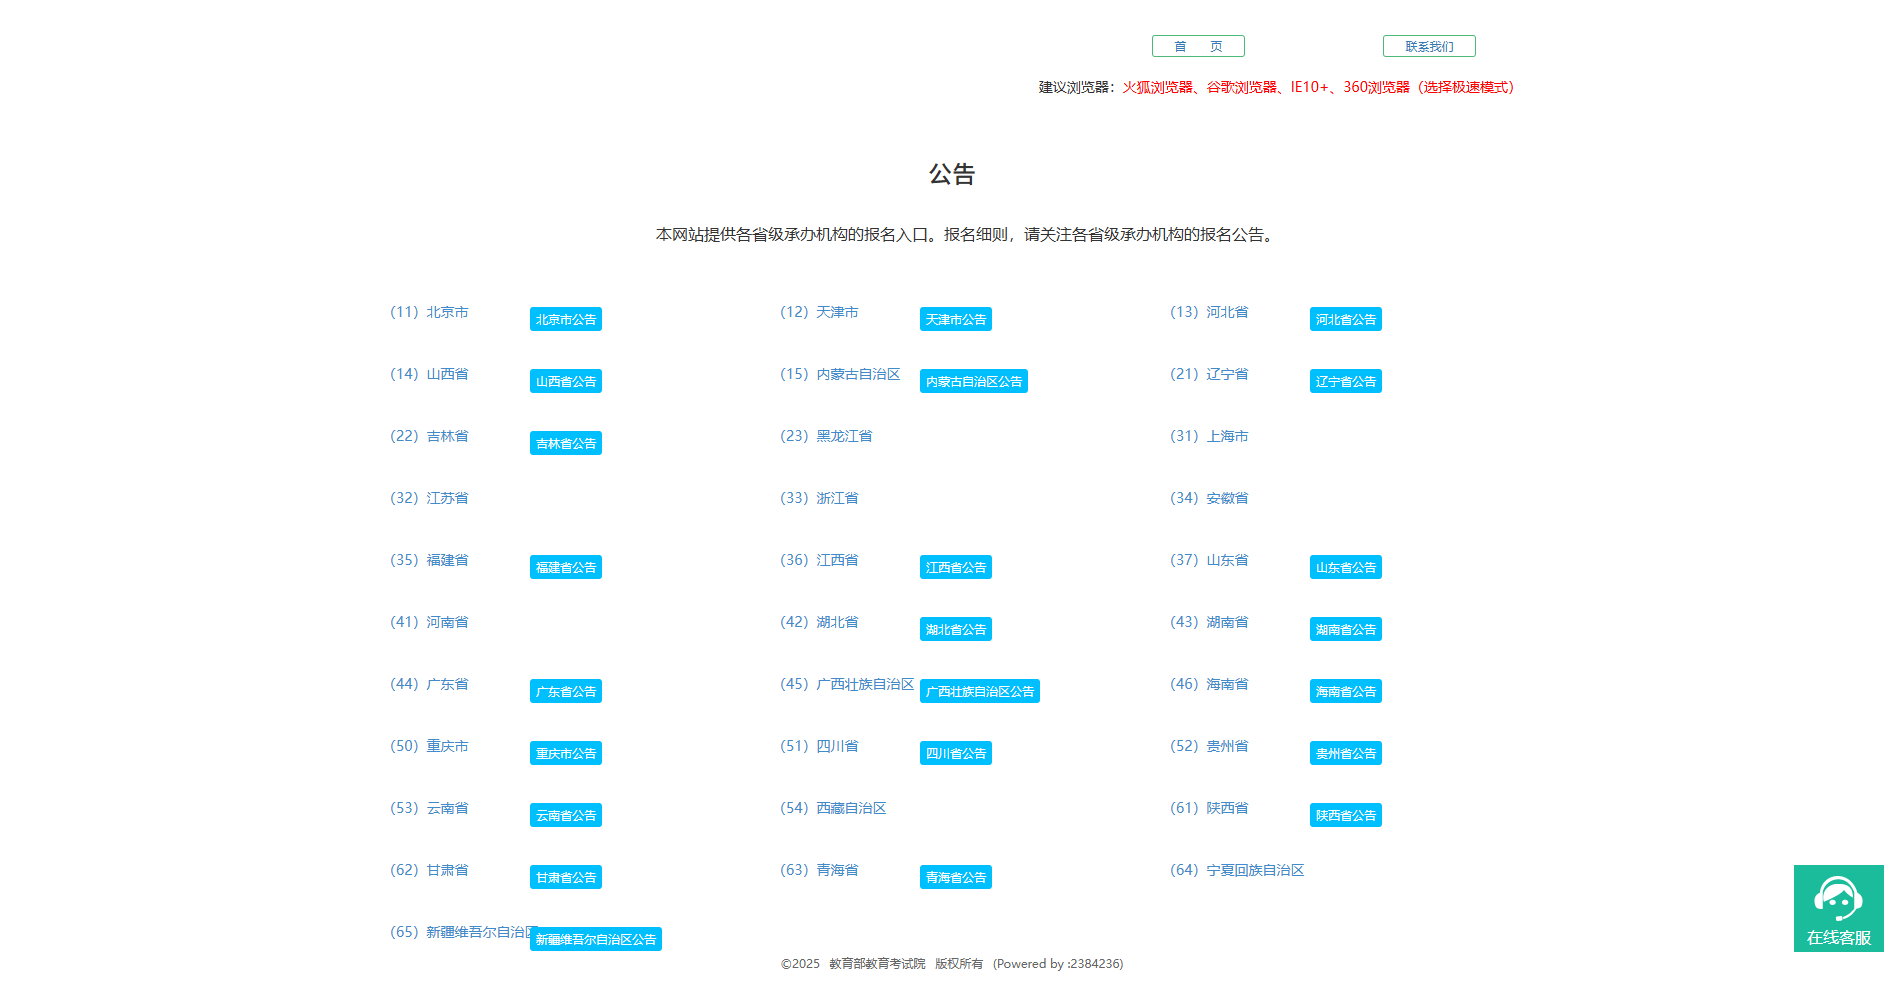Open the 河北省公告 announcement

pos(1344,319)
